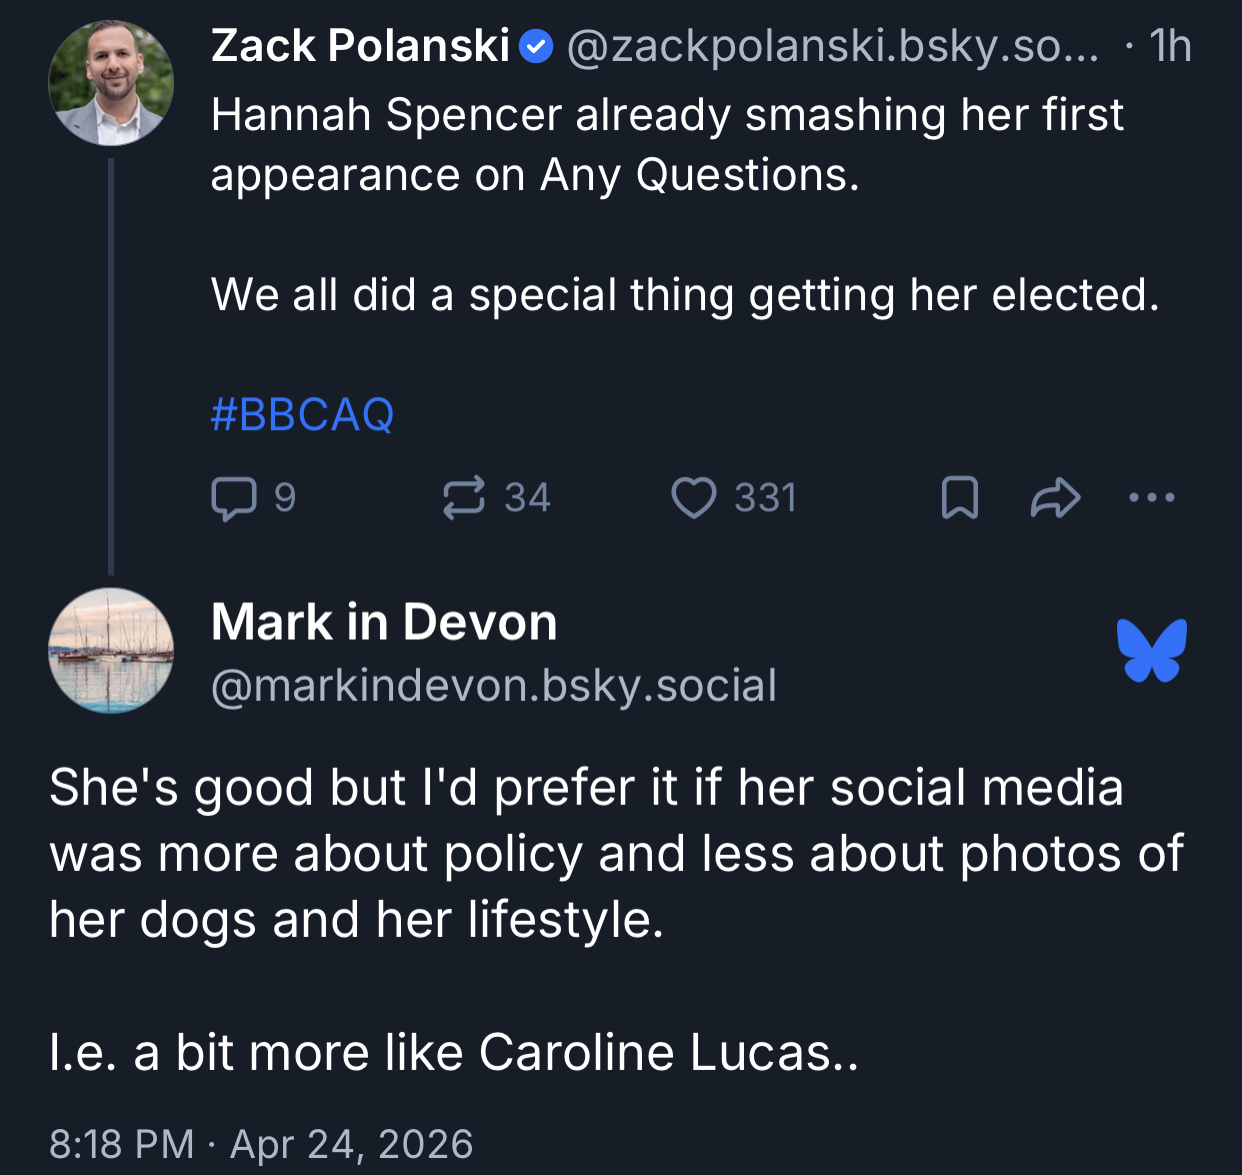Click the @zackpolanski.bsky.so... handle

coord(832,46)
